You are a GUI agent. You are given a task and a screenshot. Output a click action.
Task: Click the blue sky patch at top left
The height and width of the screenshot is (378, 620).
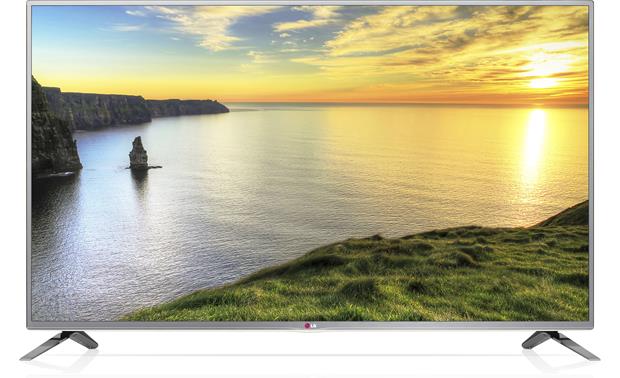(79, 32)
